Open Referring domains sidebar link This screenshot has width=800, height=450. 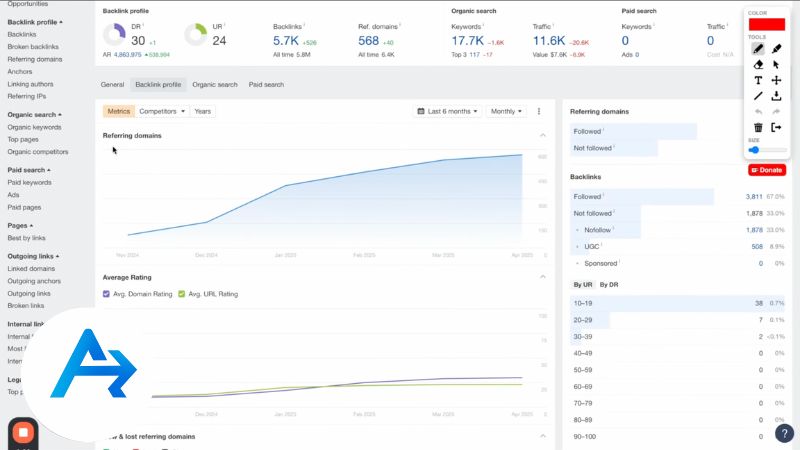click(x=35, y=59)
